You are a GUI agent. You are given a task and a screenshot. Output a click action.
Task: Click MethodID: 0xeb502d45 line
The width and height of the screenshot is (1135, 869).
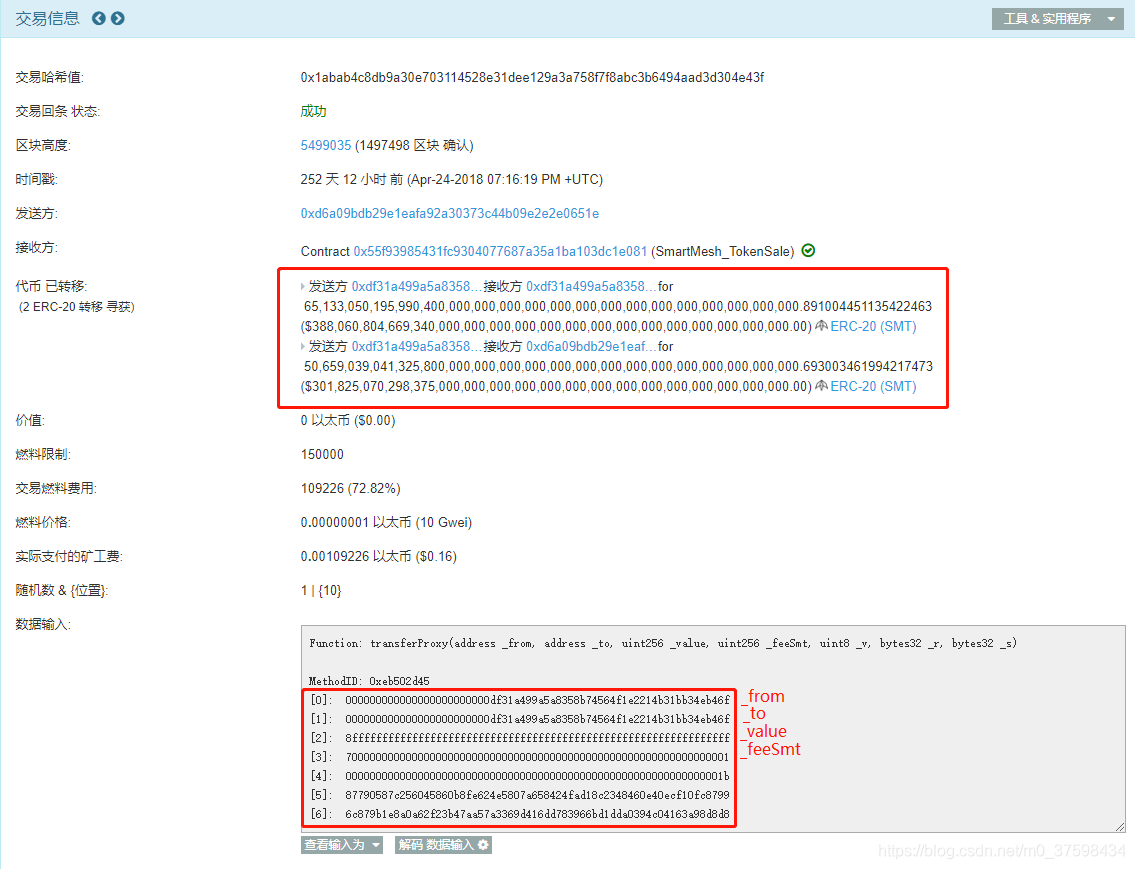tap(369, 681)
